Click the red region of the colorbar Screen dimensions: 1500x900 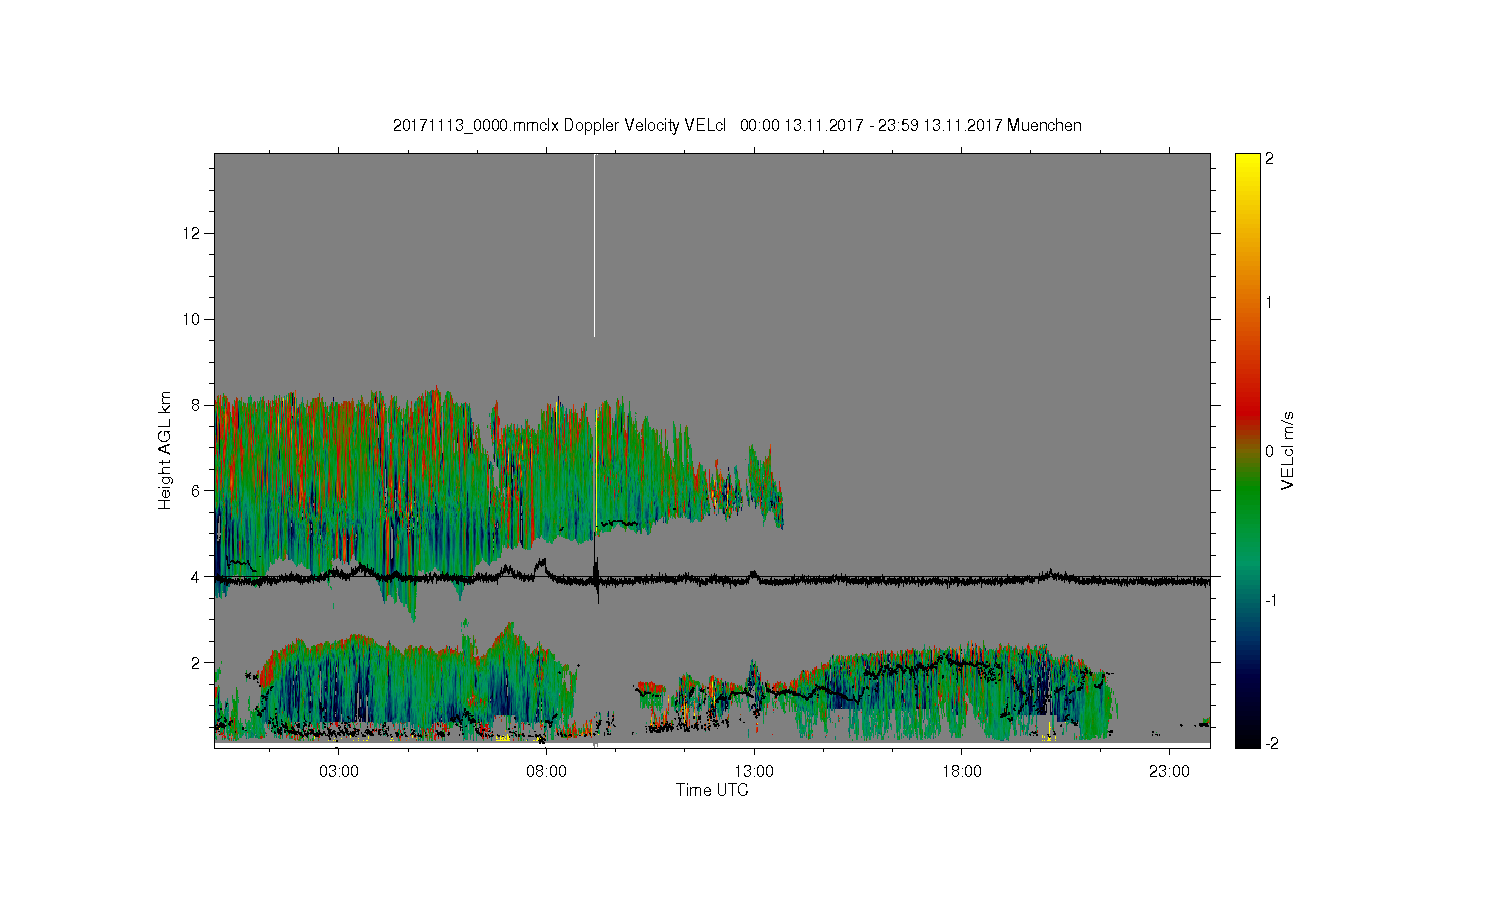click(x=1247, y=400)
